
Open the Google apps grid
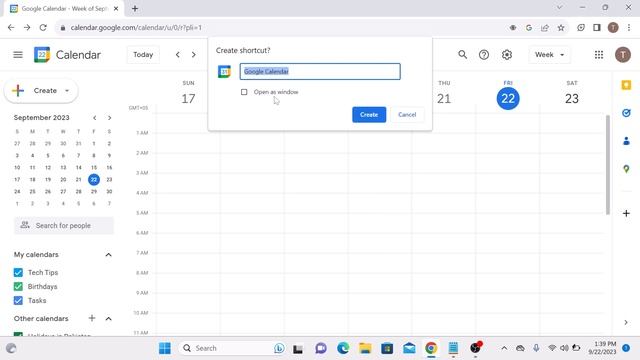point(599,55)
